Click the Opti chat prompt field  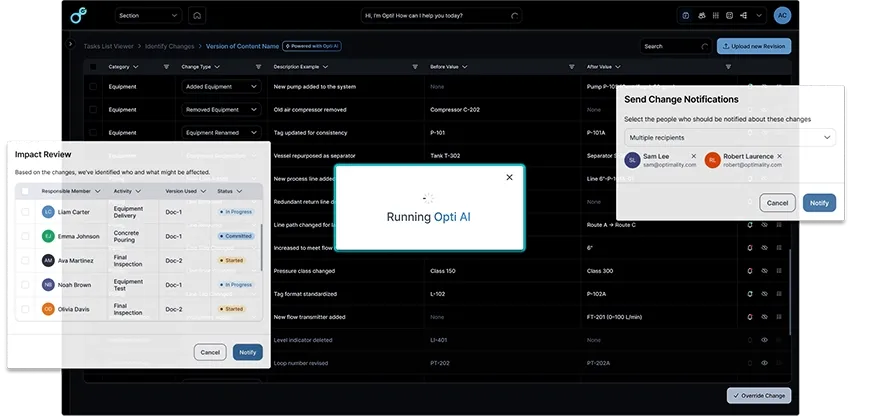click(x=441, y=16)
